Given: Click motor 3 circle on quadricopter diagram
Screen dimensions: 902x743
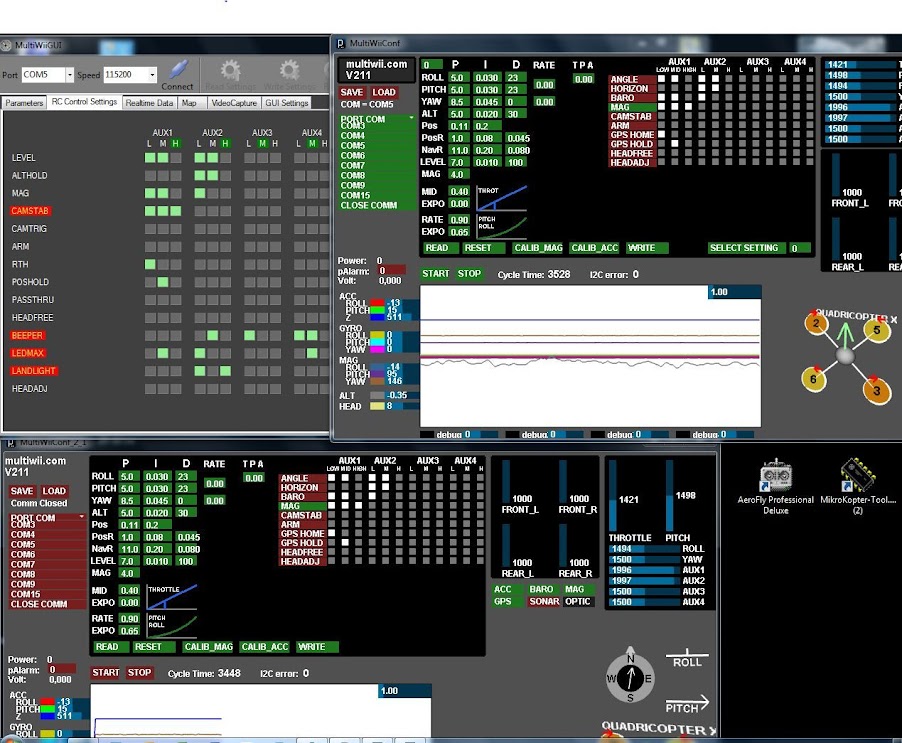Looking at the screenshot, I should pyautogui.click(x=877, y=391).
